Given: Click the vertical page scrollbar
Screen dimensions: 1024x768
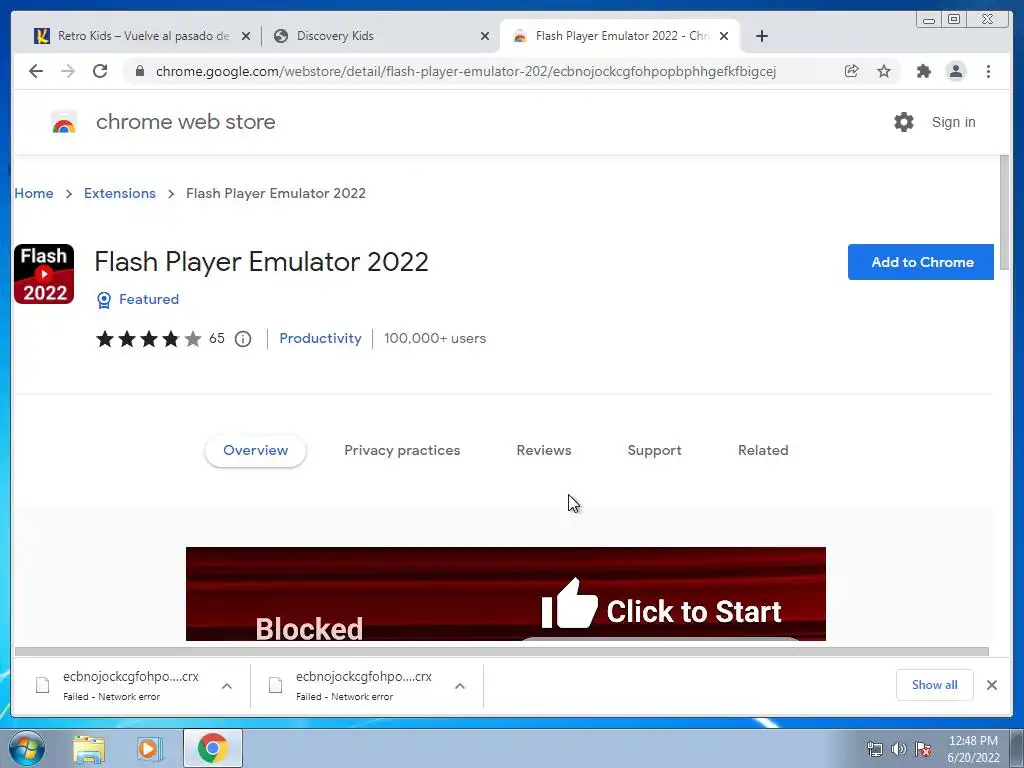Looking at the screenshot, I should coord(1004,212).
